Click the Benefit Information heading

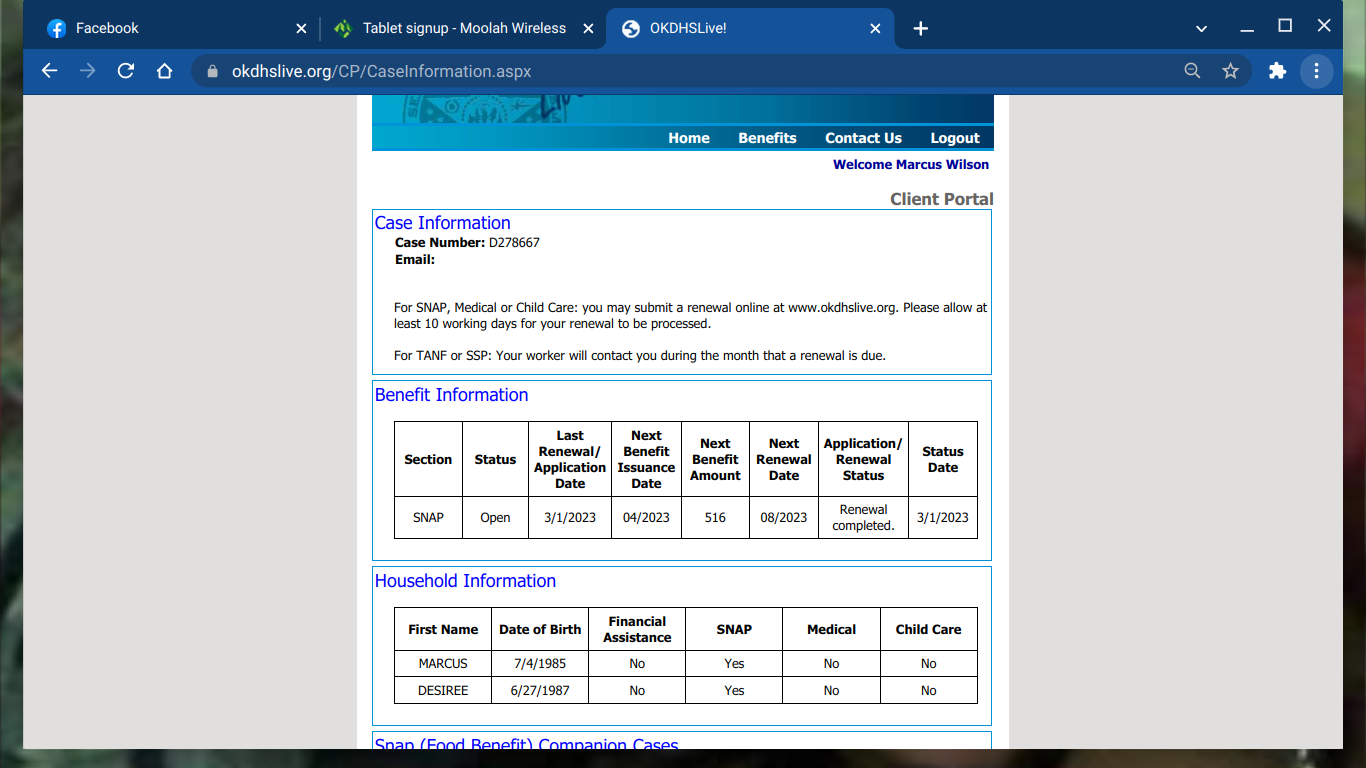click(x=451, y=395)
